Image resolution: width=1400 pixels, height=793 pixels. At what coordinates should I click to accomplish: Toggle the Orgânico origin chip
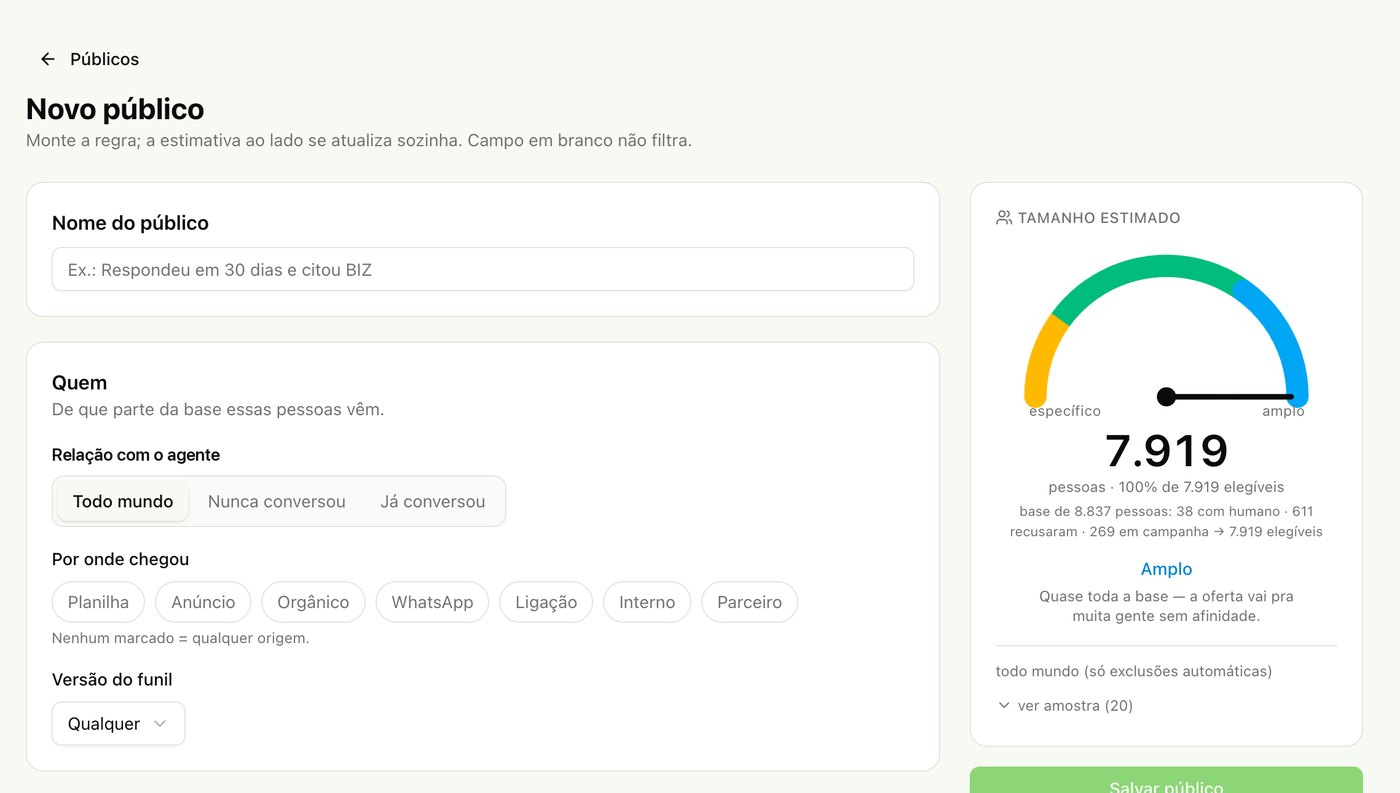pos(313,602)
